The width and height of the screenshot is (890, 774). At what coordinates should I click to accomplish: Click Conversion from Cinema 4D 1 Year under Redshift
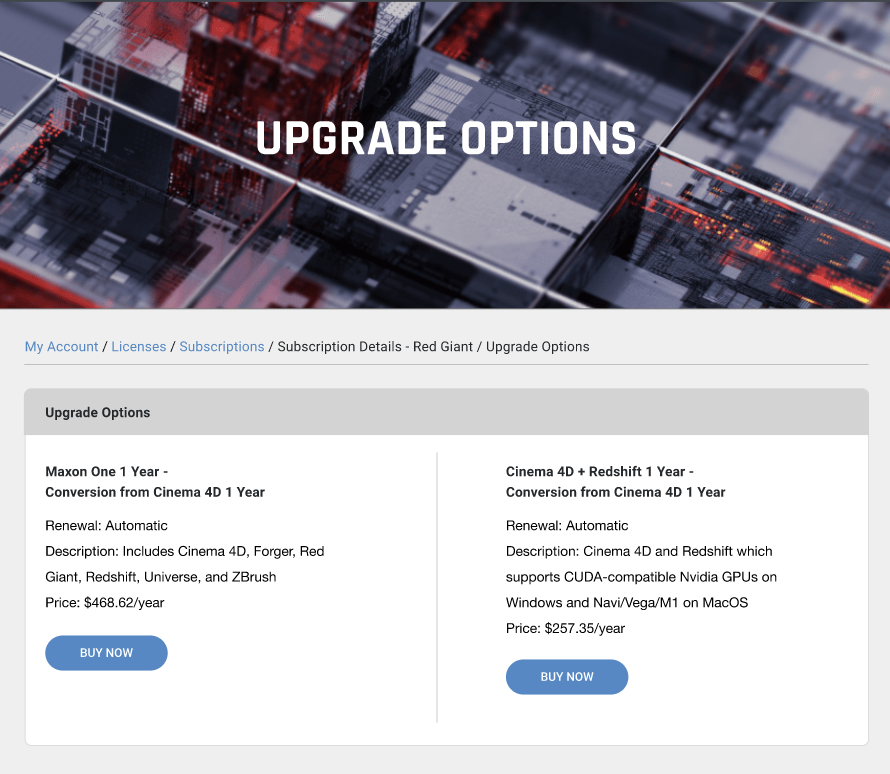(615, 492)
